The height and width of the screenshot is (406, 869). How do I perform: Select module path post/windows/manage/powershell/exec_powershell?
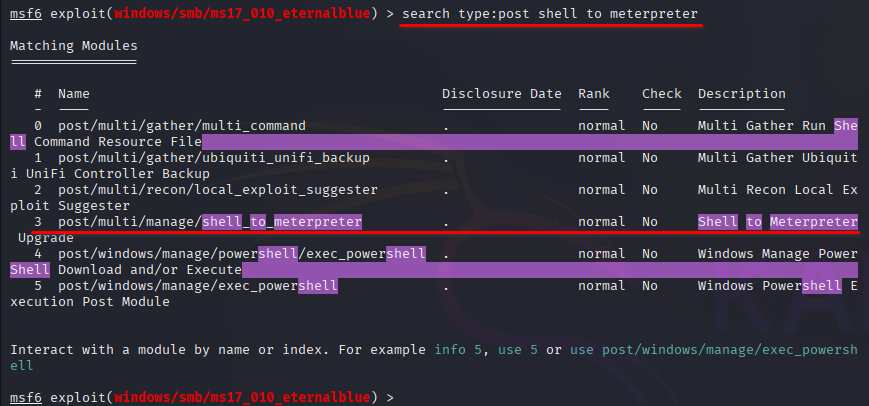(x=242, y=254)
